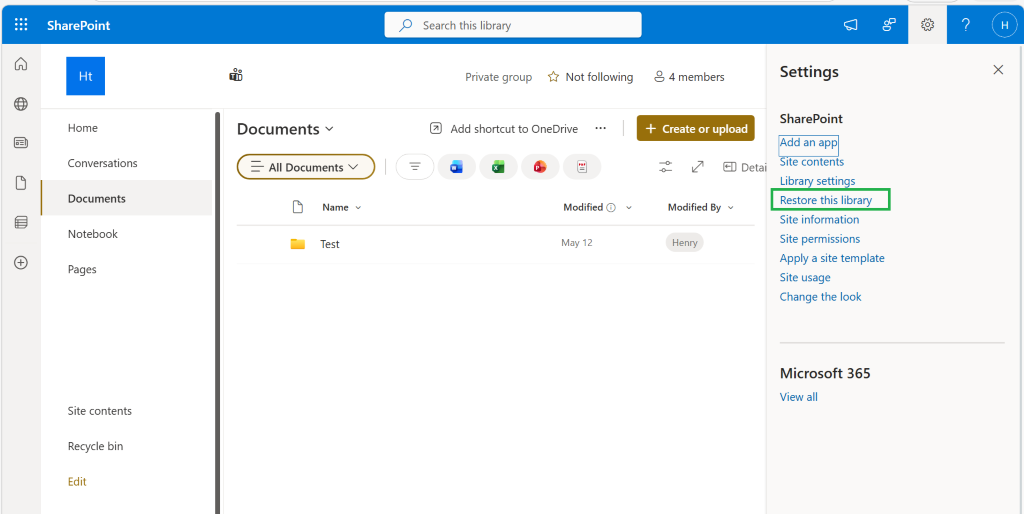The image size is (1024, 514).
Task: Click the Modified column info icon
Action: tap(611, 208)
